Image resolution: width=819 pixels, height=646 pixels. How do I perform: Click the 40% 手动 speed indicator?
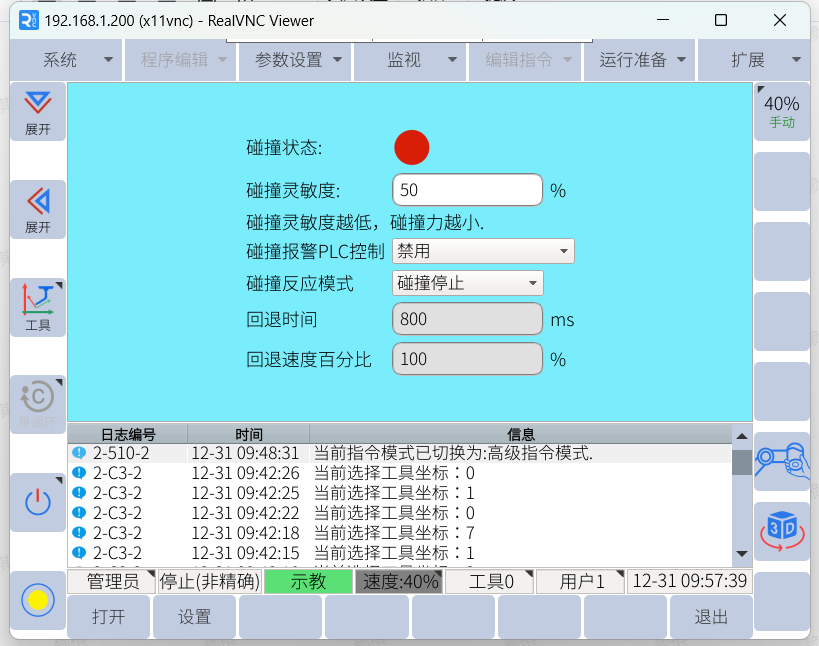tap(781, 111)
